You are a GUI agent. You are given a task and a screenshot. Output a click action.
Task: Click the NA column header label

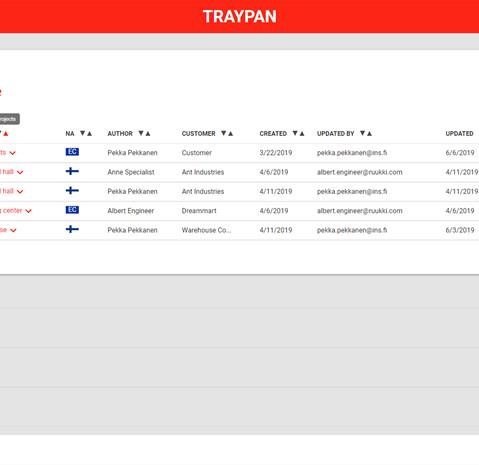coord(70,134)
